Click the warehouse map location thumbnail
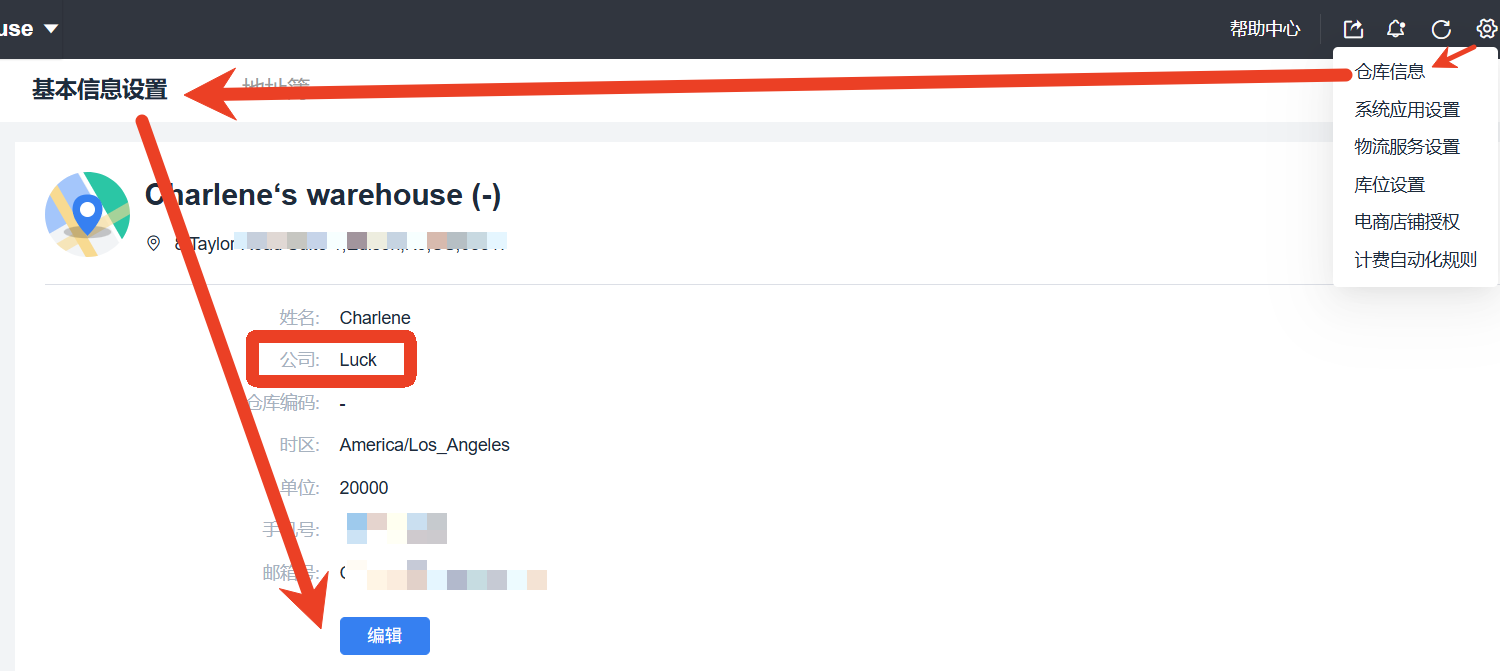Viewport: 1500px width, 671px height. 88,215
